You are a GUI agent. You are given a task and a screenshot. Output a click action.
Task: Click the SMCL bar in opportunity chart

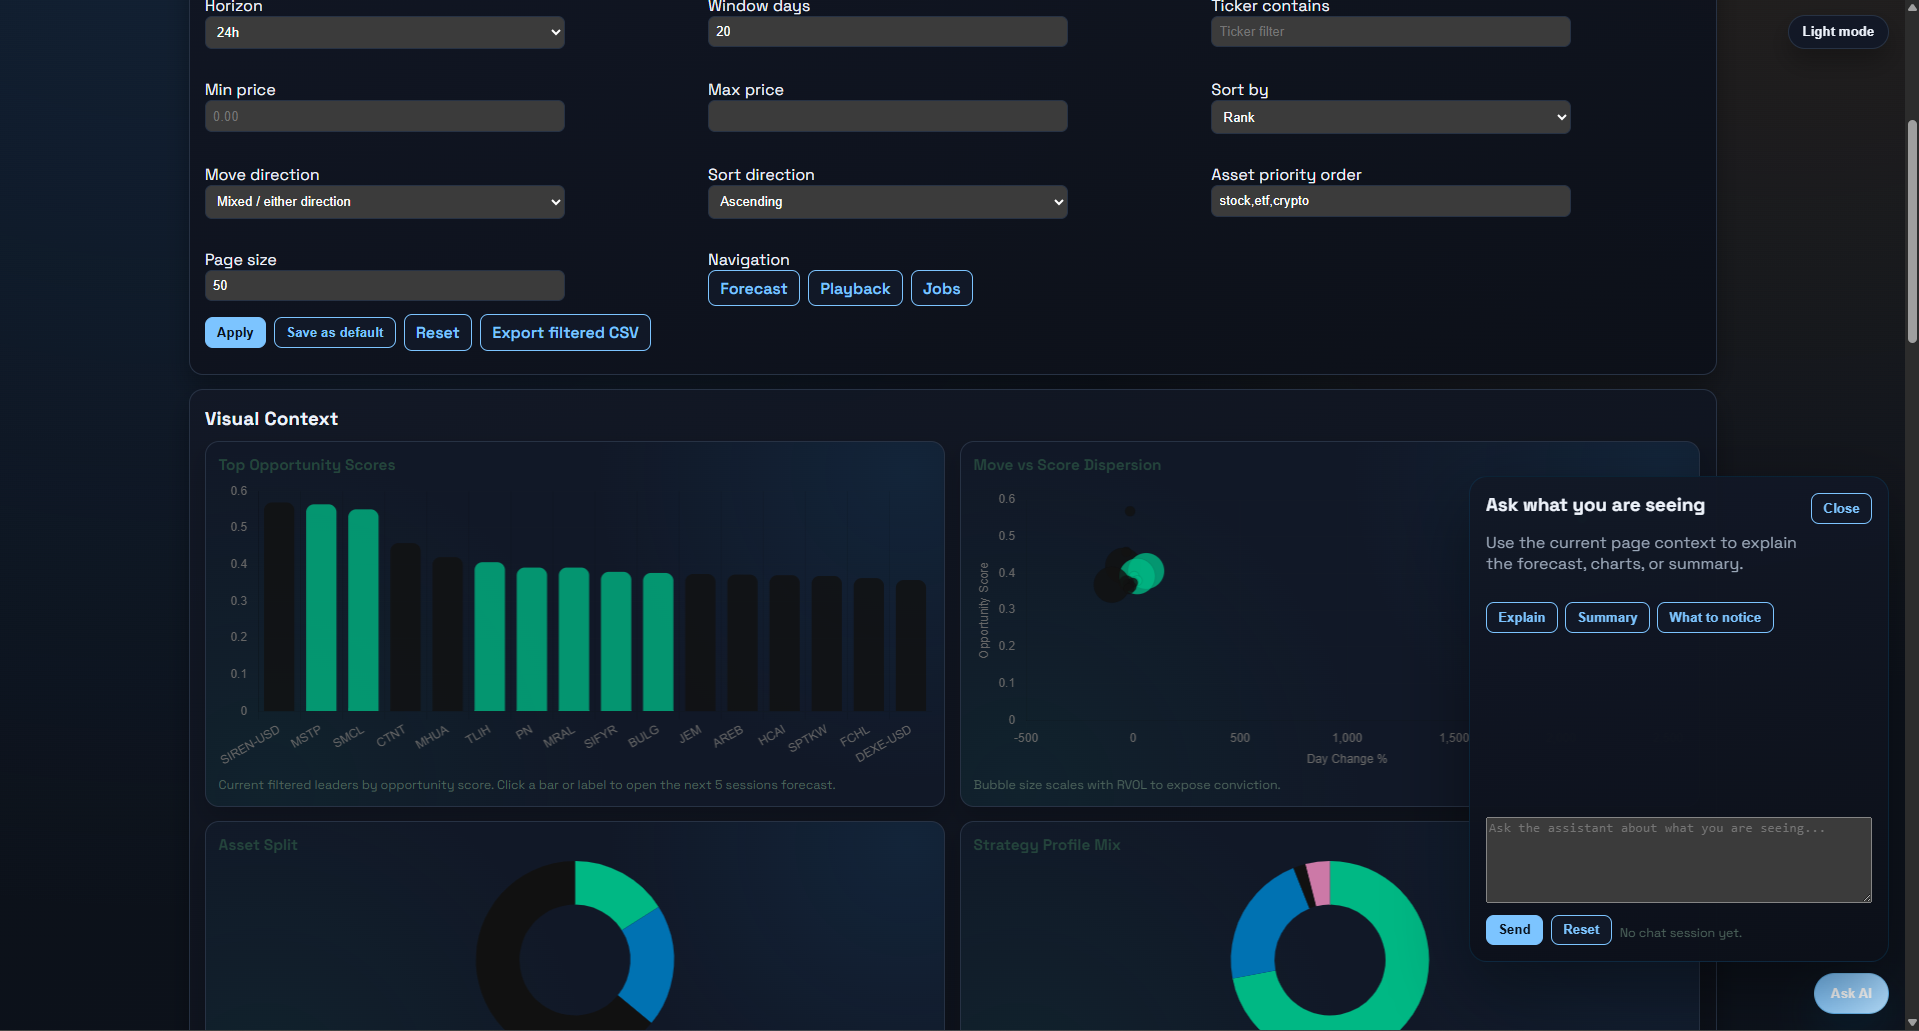pos(363,610)
